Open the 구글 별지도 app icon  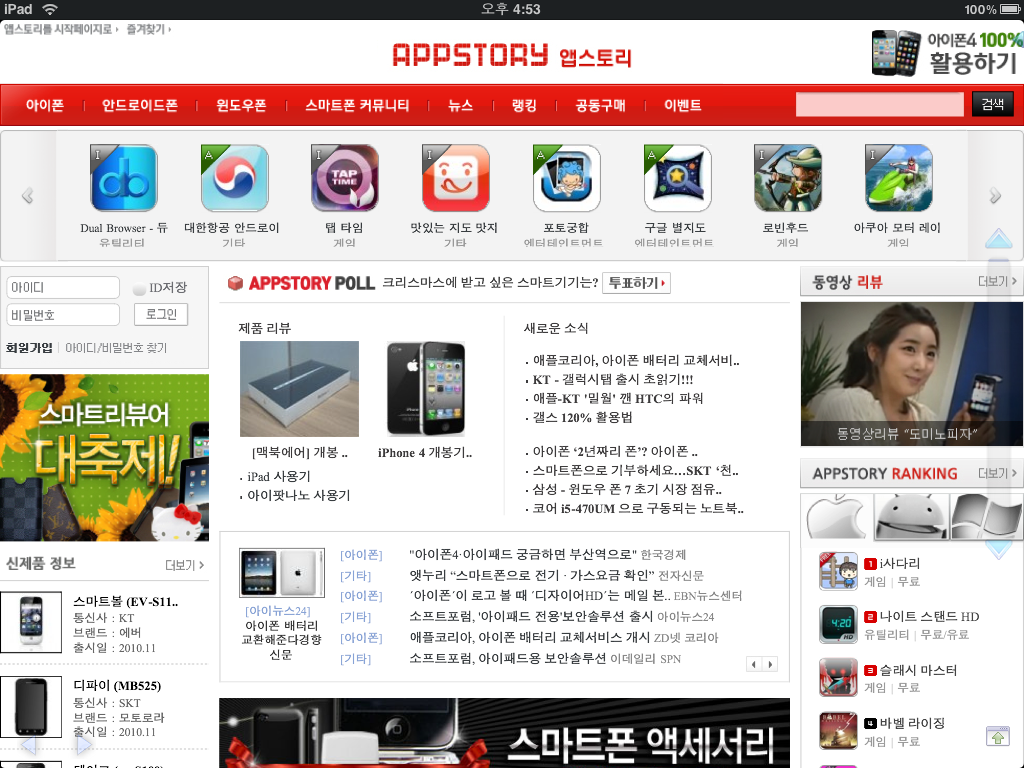(677, 178)
